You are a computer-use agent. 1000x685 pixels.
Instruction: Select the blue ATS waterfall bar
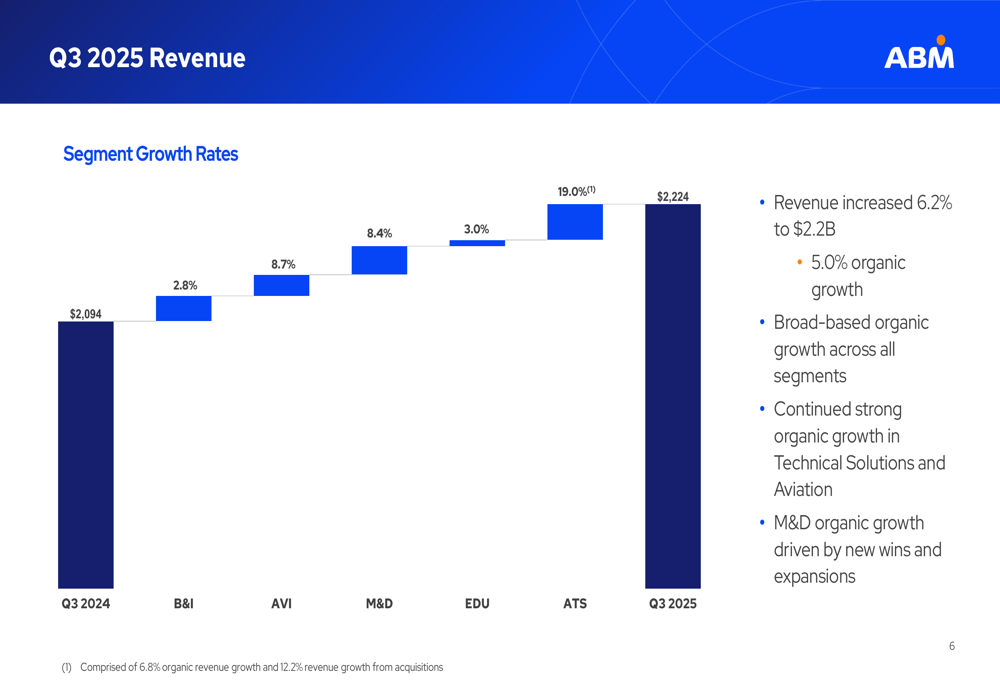(x=575, y=222)
